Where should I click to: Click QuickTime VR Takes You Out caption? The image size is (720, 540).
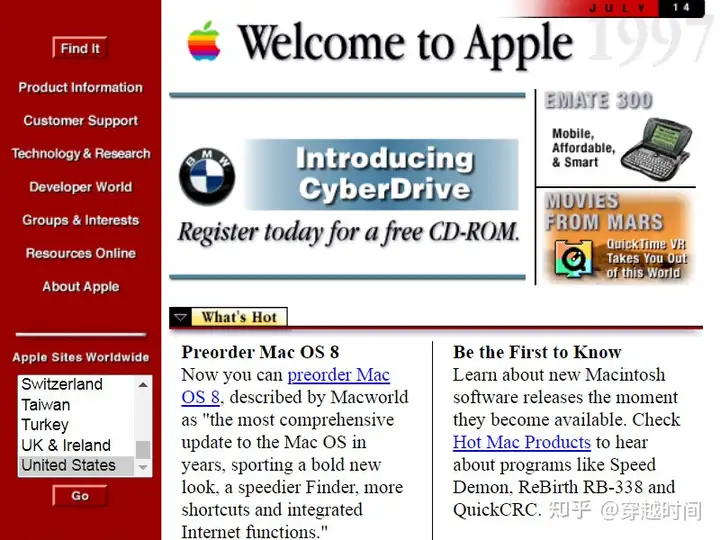click(x=646, y=259)
